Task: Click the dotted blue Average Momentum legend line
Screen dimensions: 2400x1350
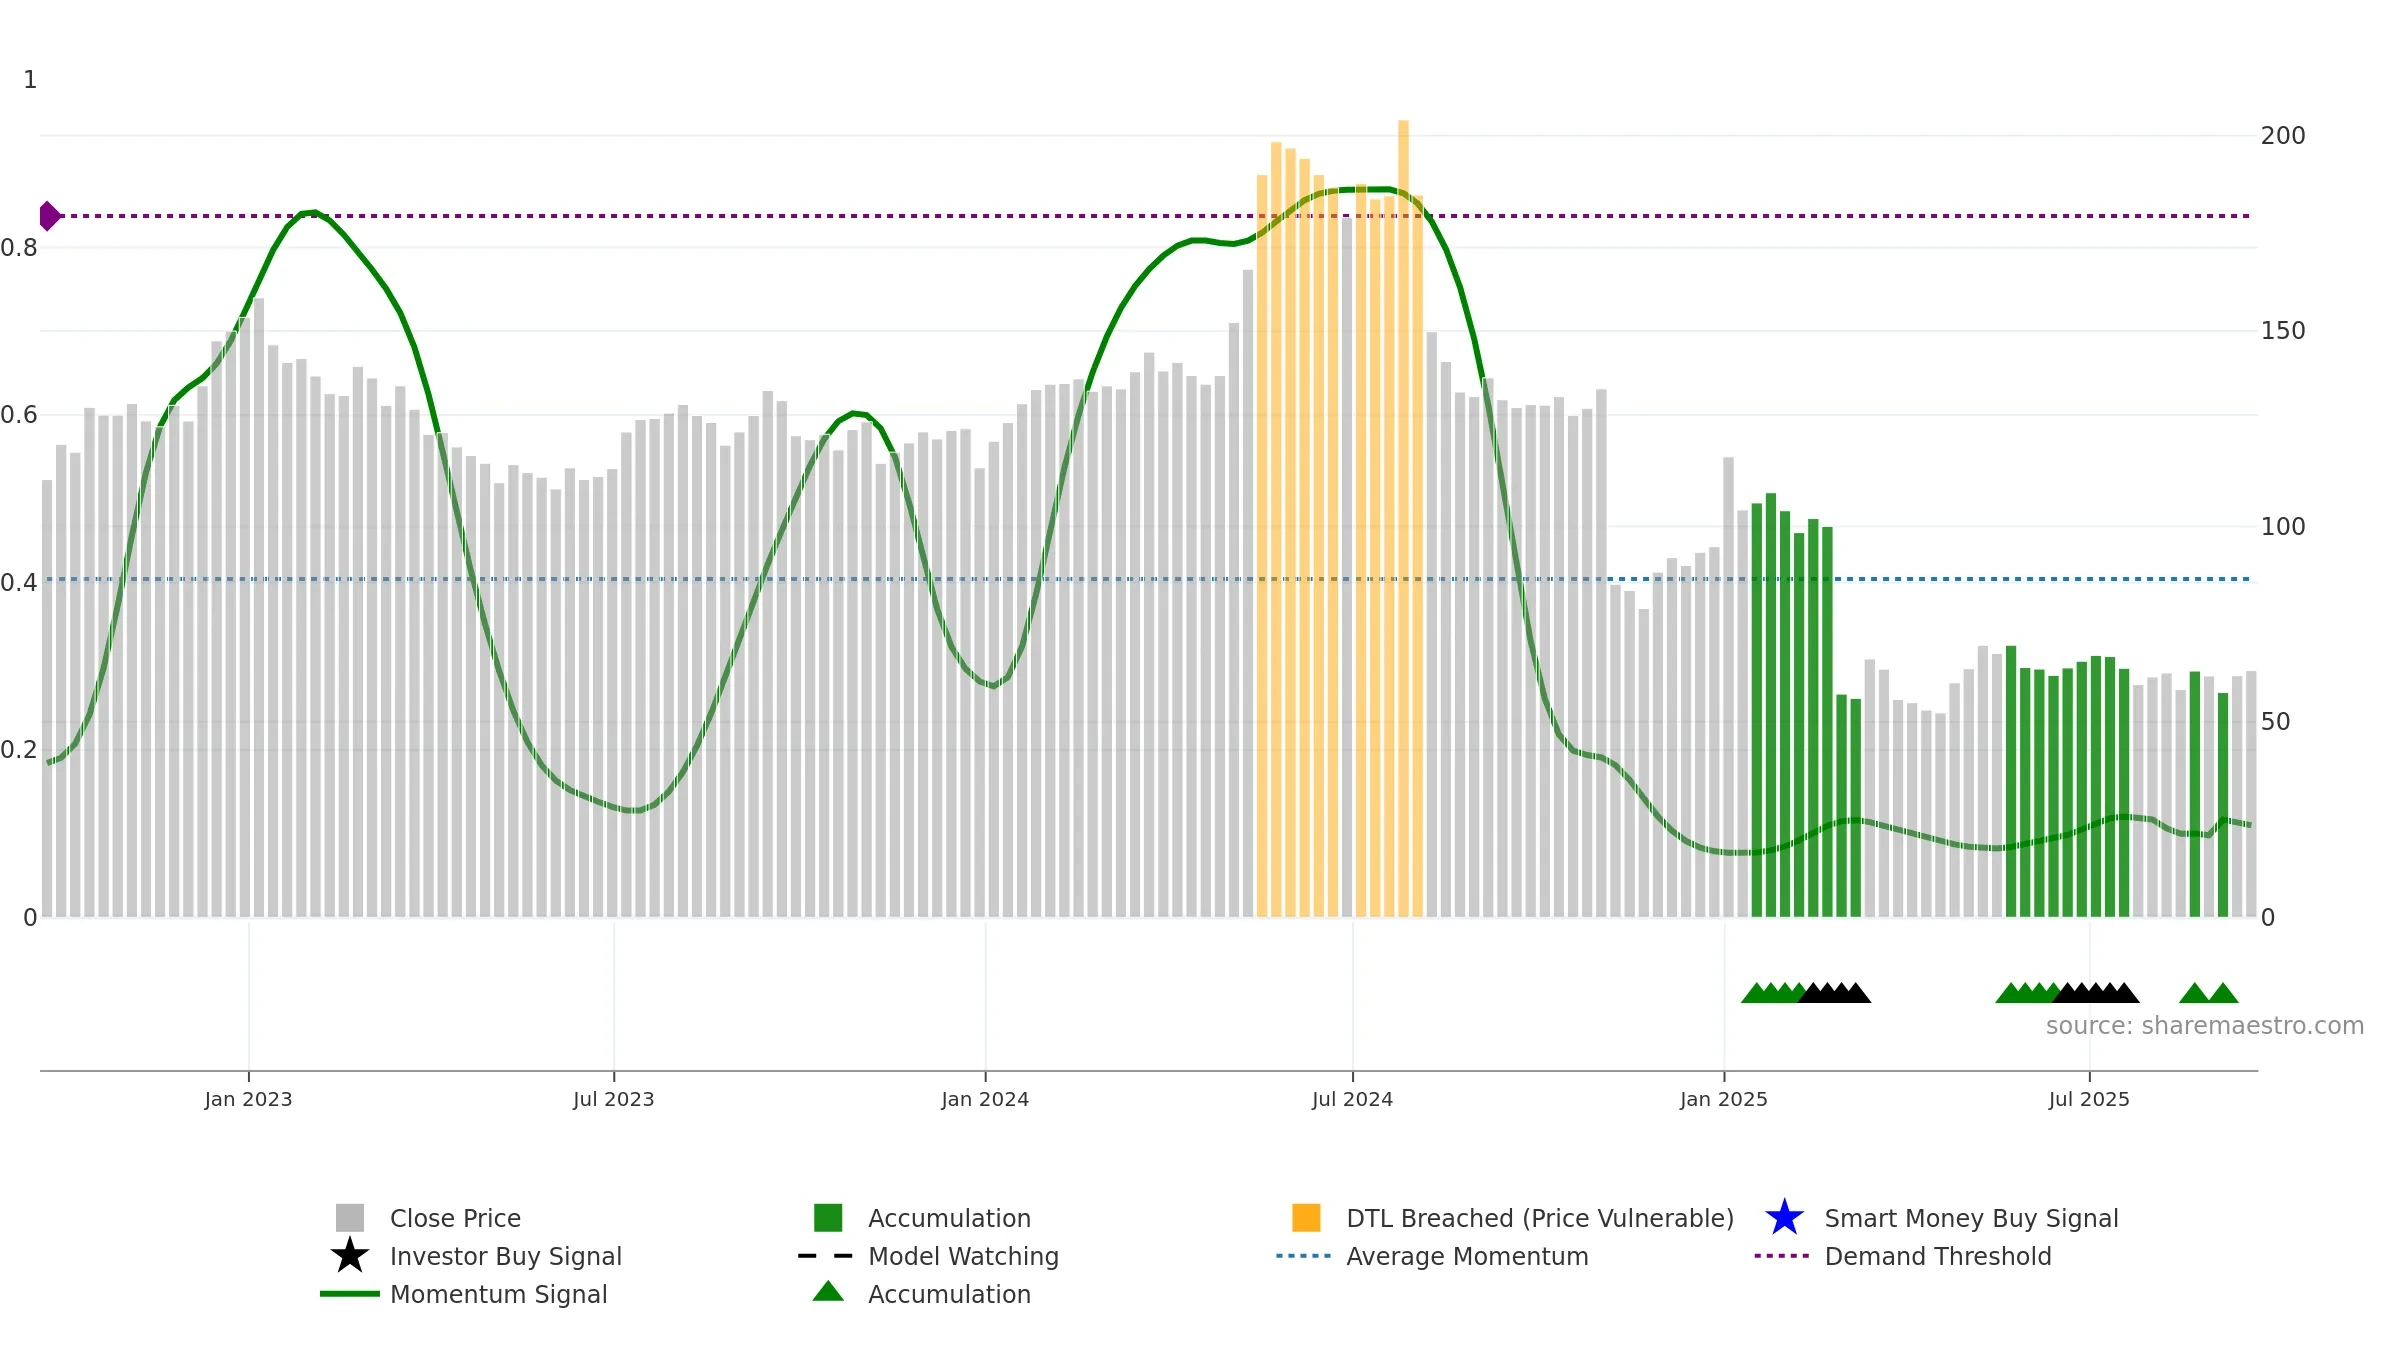Action: (1304, 1256)
